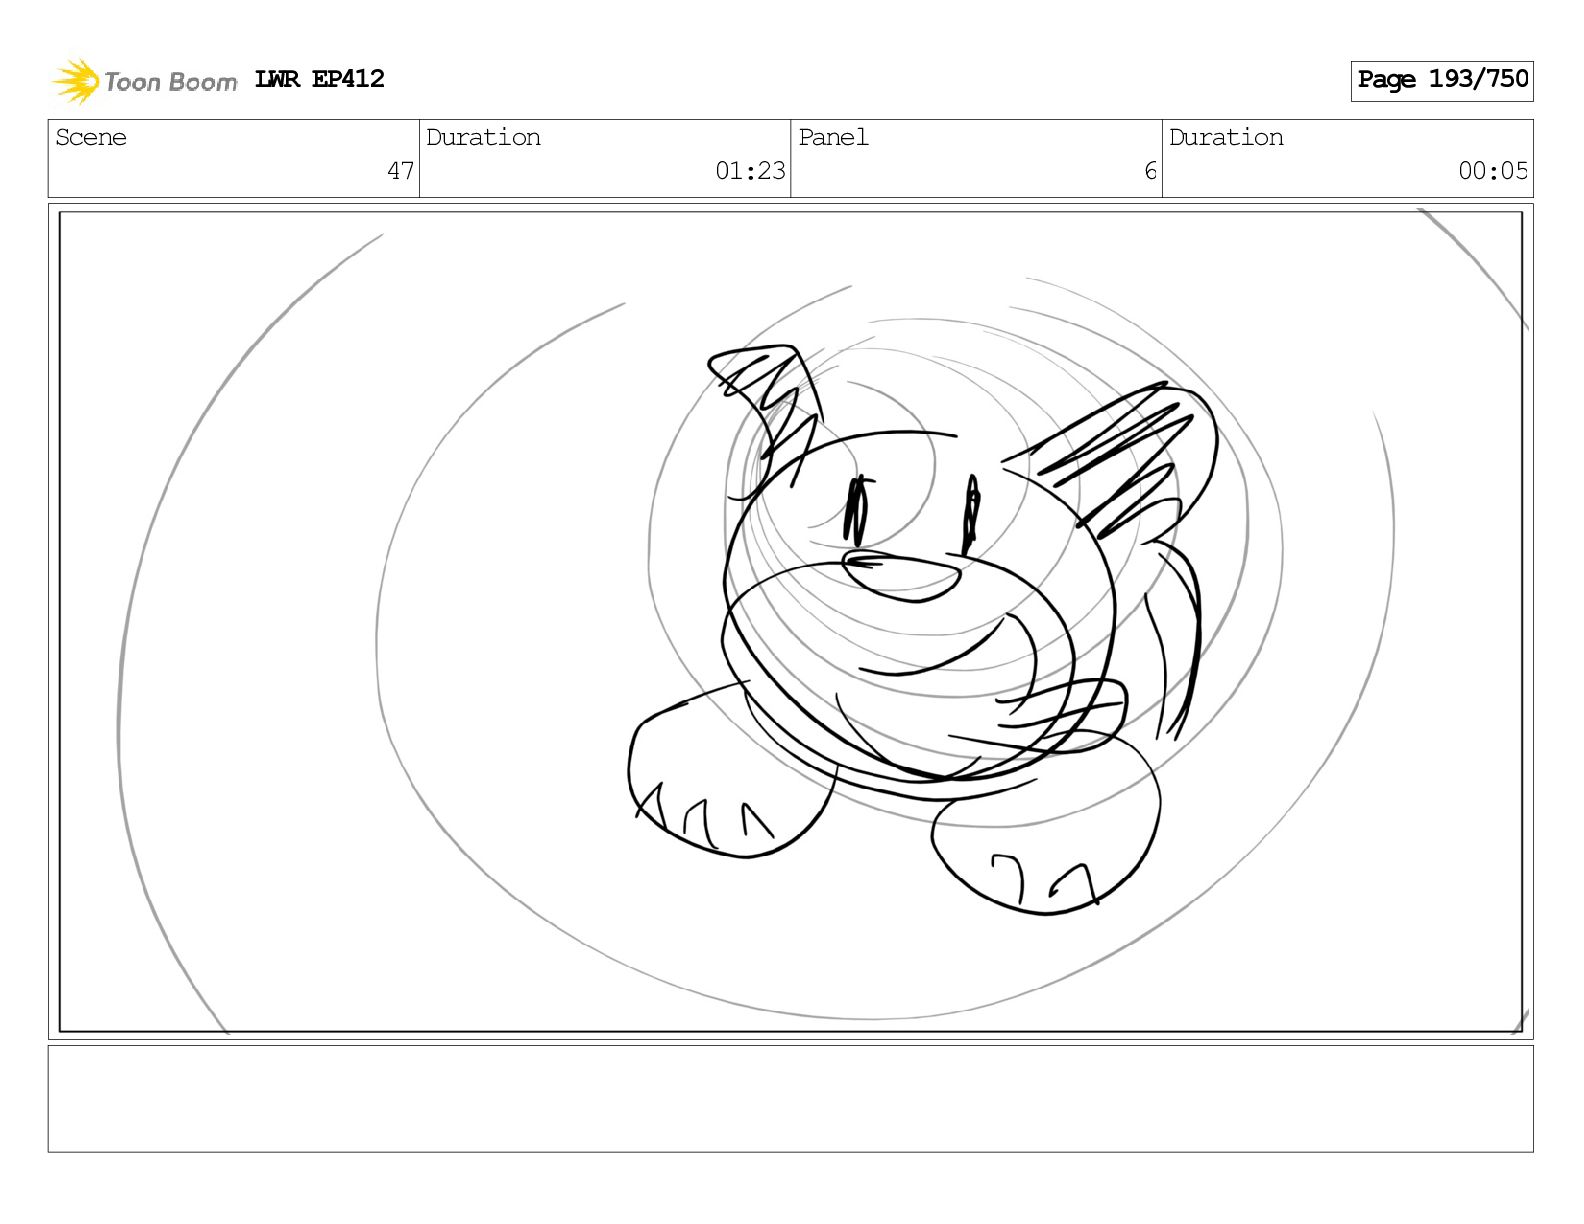1584x1224 pixels.
Task: Click the scene duration 01:23
Action: tap(750, 171)
